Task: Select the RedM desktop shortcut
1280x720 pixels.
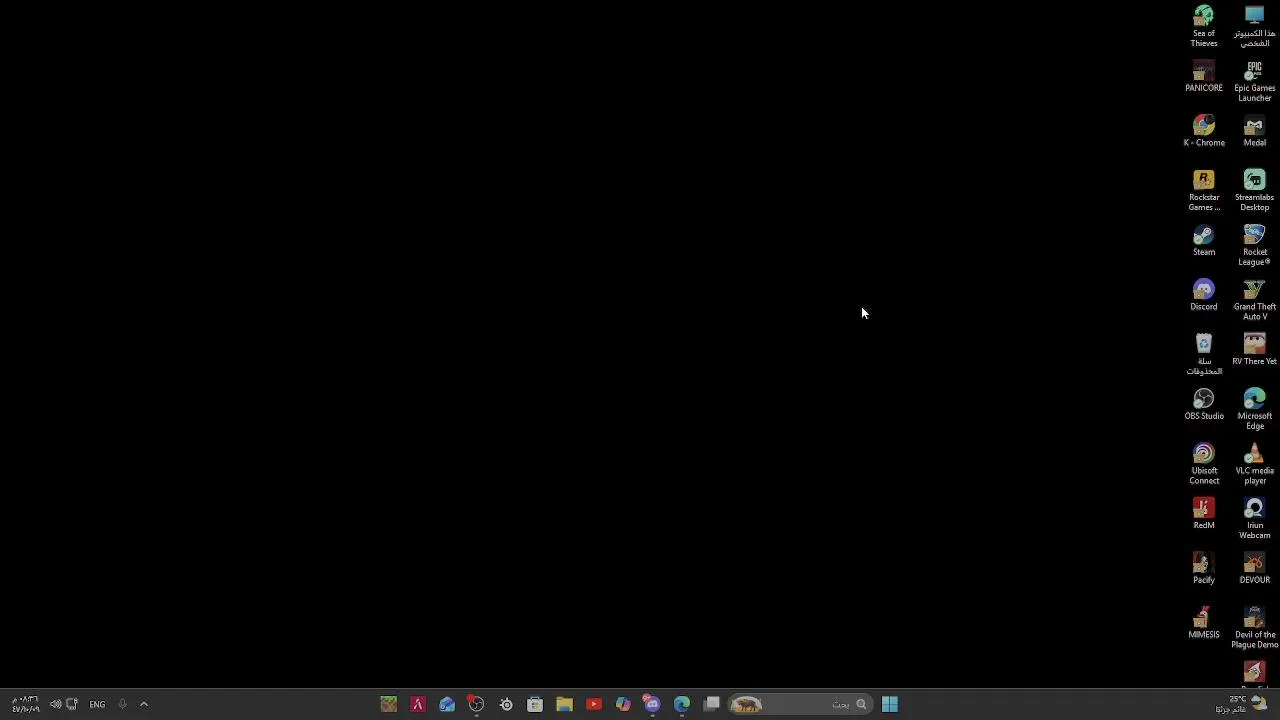Action: (1204, 514)
